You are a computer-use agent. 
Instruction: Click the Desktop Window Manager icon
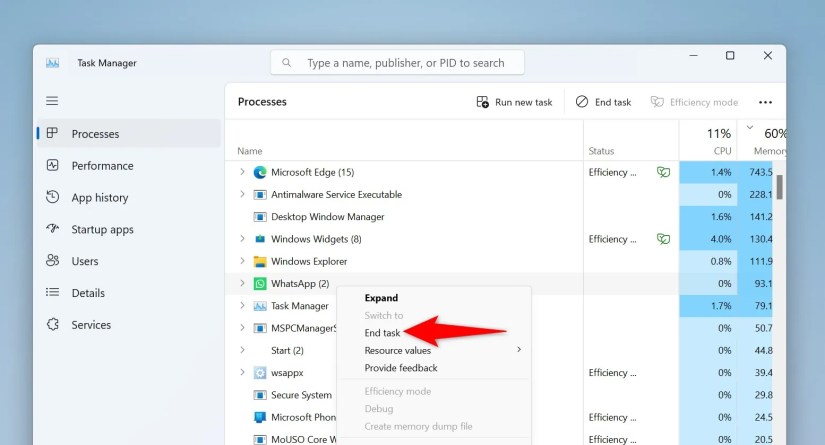tap(260, 217)
